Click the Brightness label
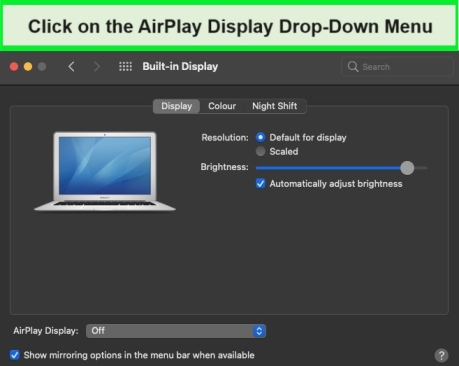This screenshot has width=459, height=366. 224,167
